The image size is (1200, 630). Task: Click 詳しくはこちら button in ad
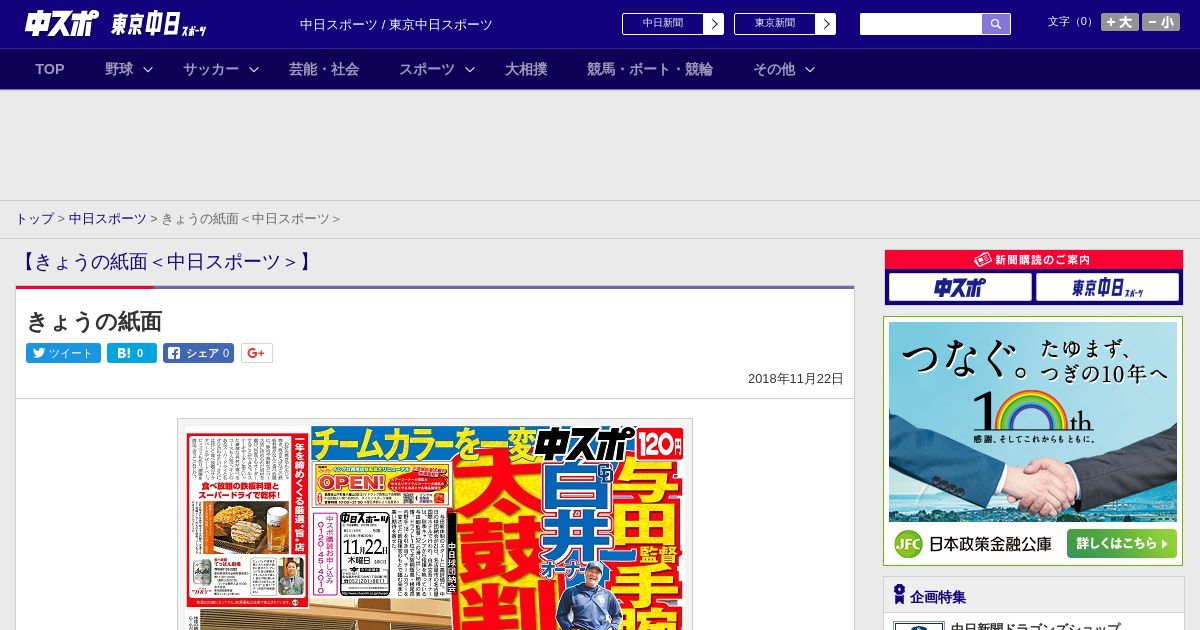pos(1121,543)
